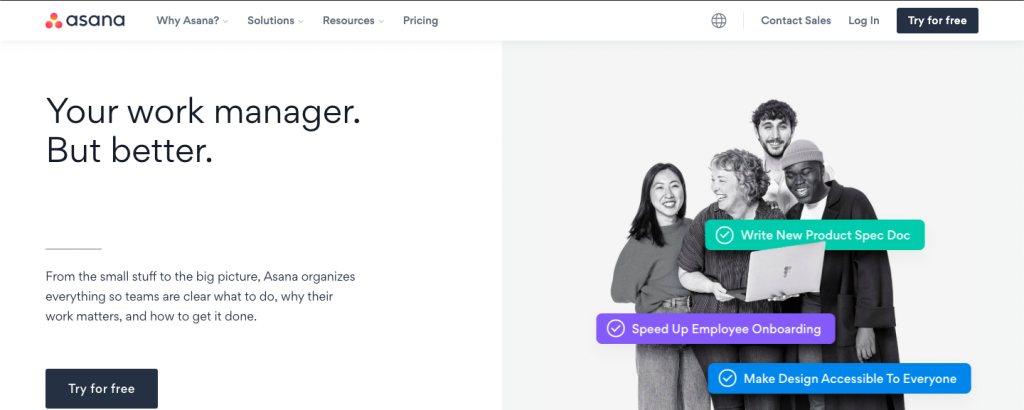Click the checkmark circle on Write New Product Spec Doc
1024x410 pixels.
point(724,235)
